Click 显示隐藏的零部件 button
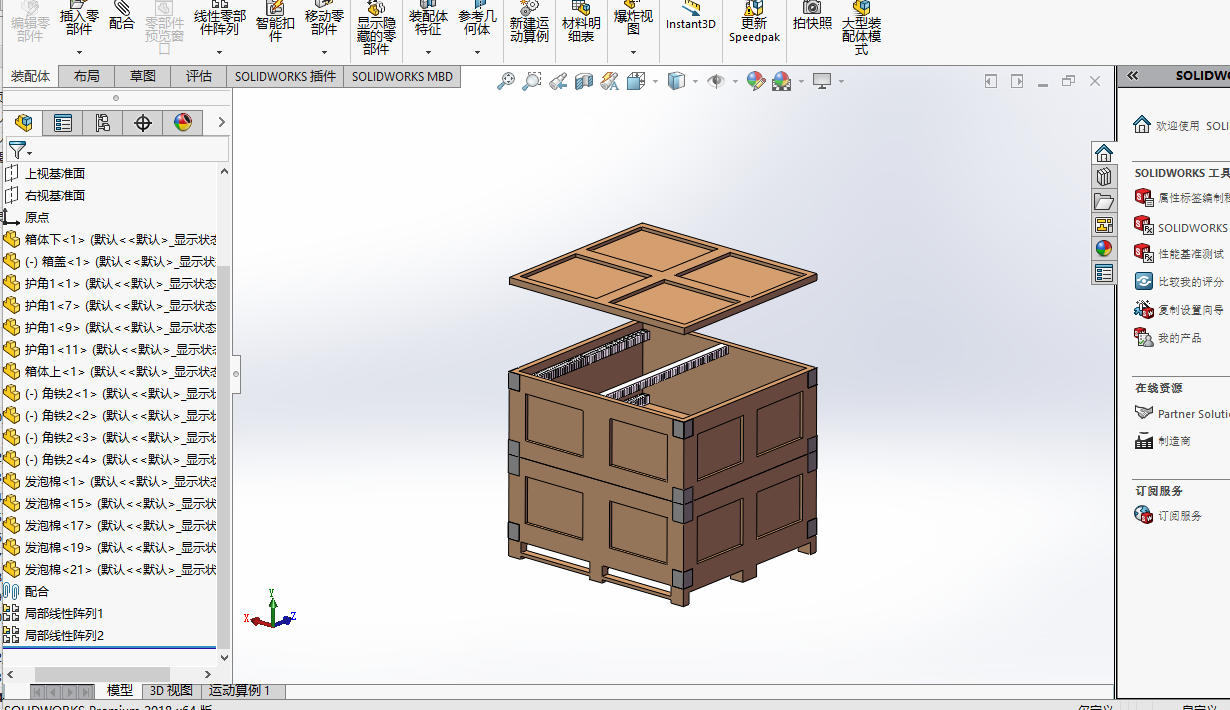 click(x=376, y=27)
